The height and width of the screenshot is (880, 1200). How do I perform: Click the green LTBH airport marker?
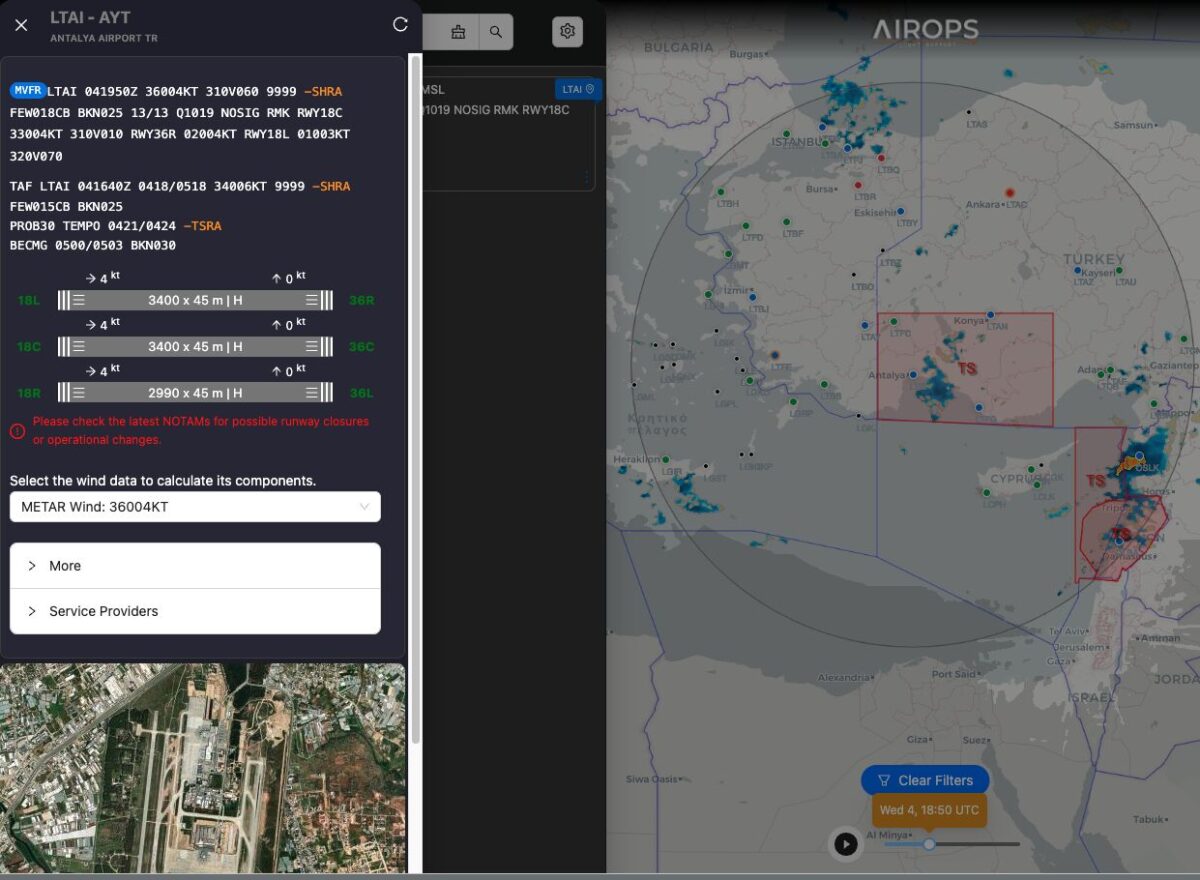(721, 192)
